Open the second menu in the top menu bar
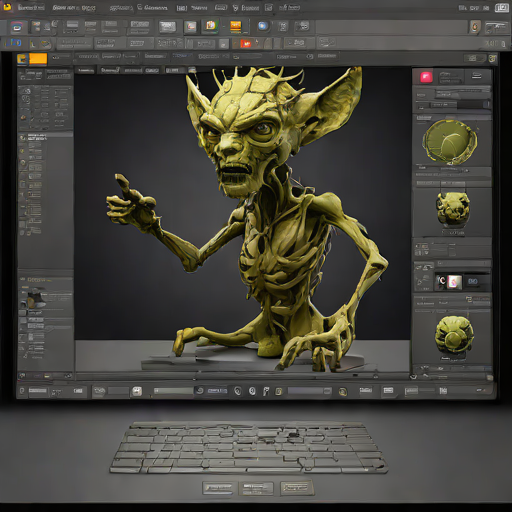Screen dimensions: 512x512 tap(74, 8)
